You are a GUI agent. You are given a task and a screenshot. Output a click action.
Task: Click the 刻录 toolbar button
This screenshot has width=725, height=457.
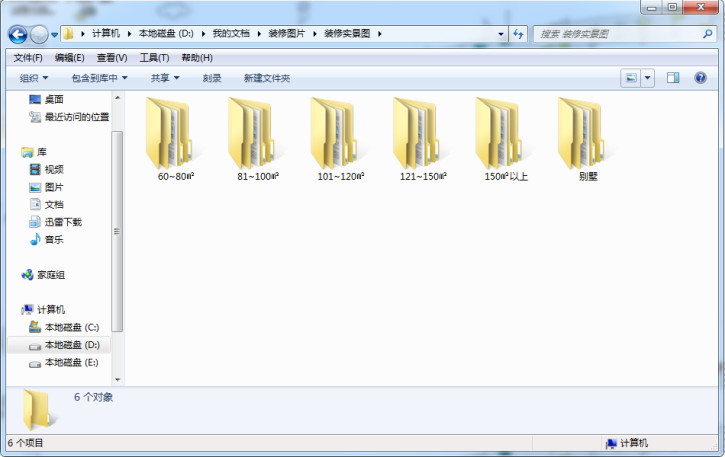(x=212, y=78)
